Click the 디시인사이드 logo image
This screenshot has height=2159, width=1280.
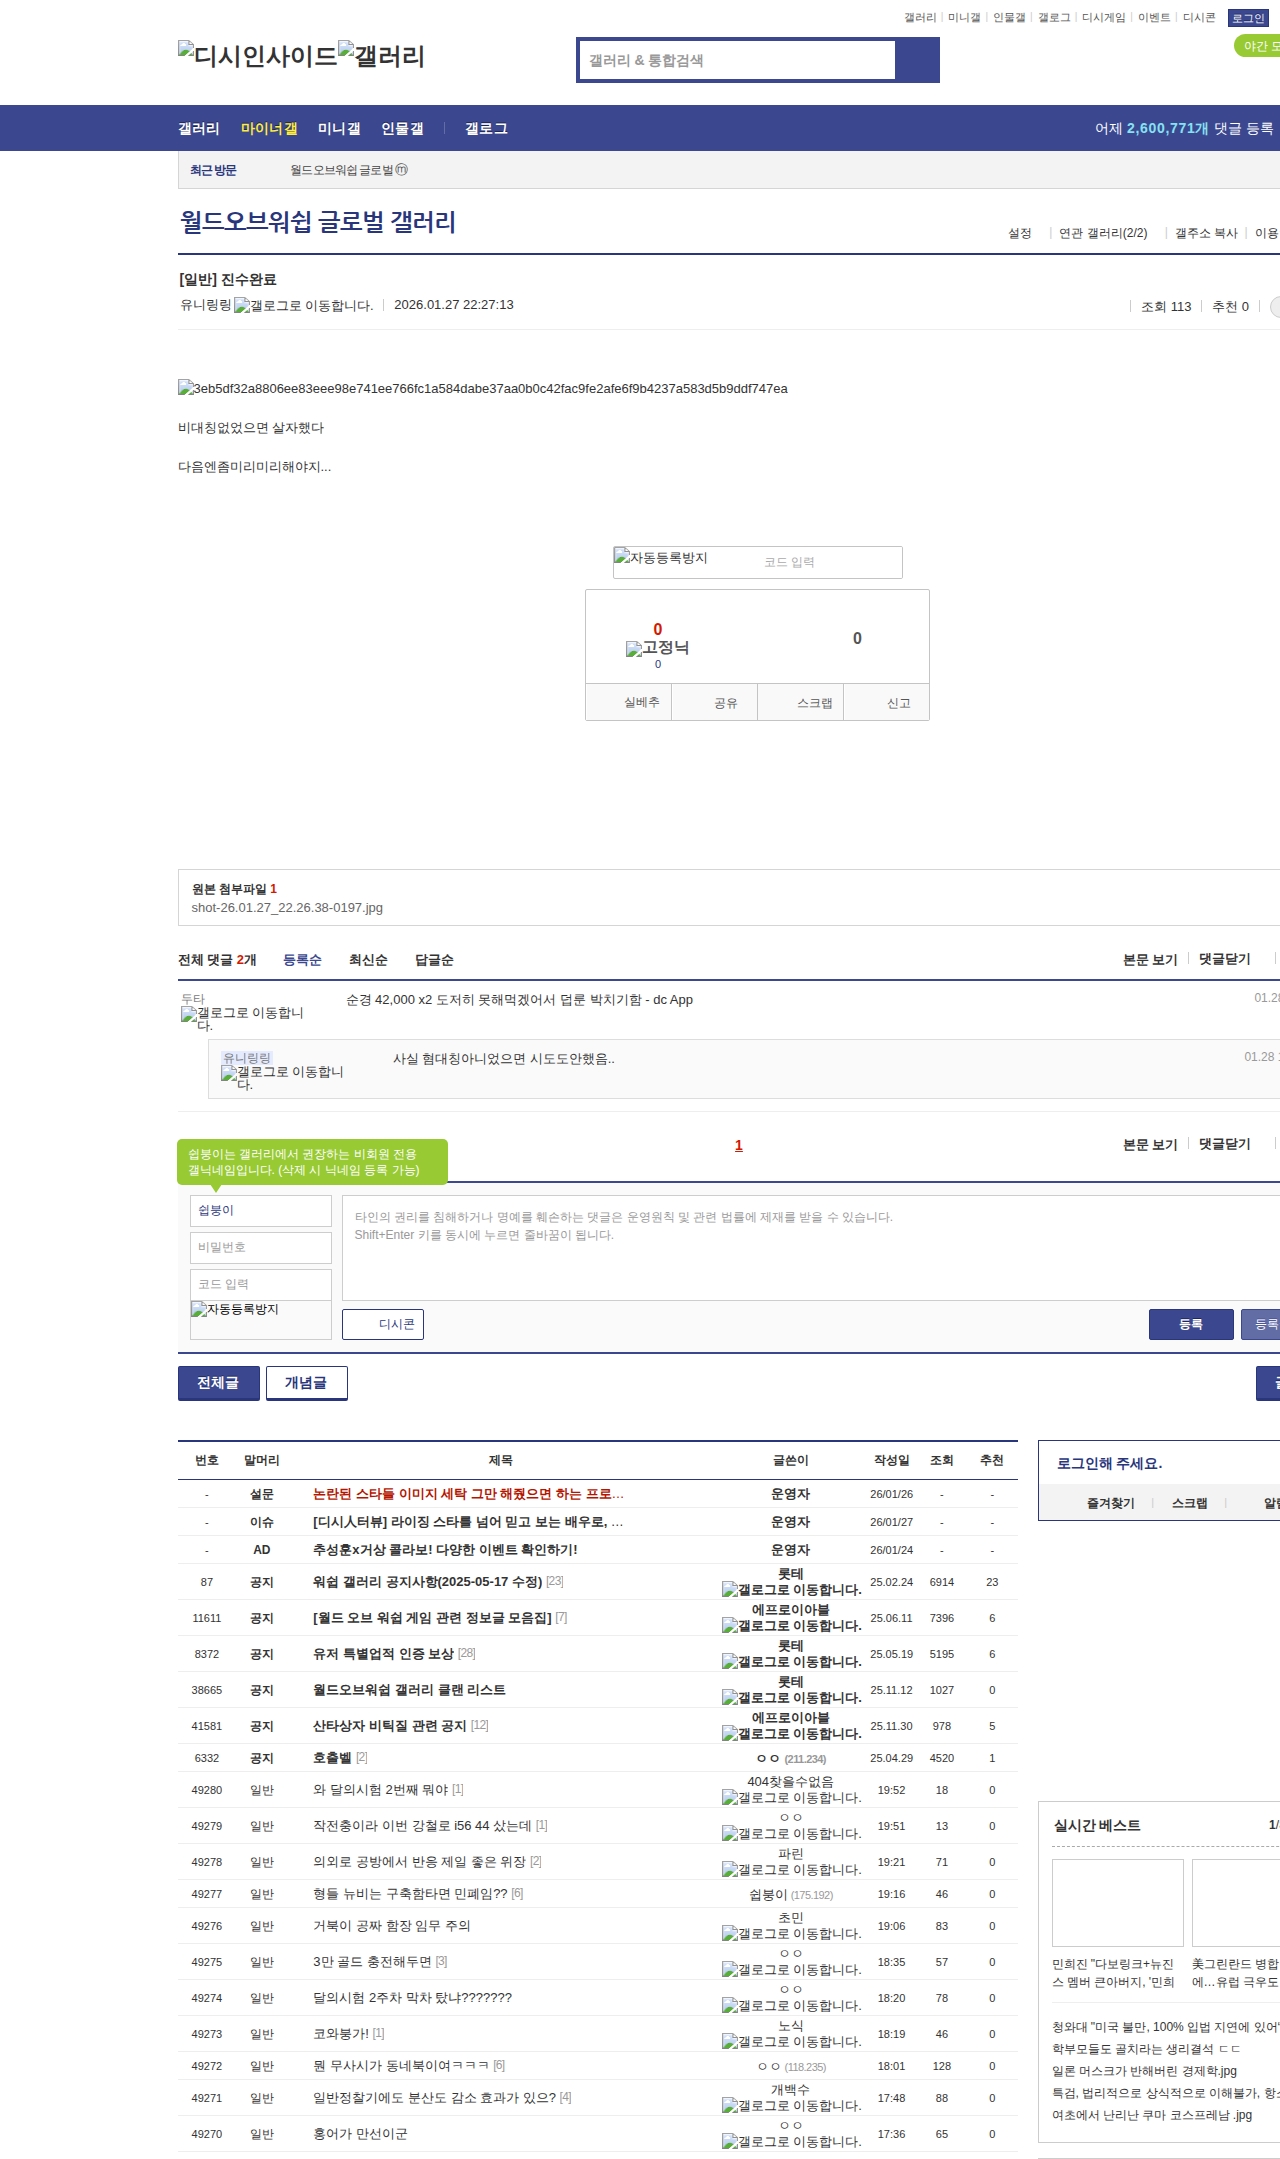pyautogui.click(x=258, y=56)
